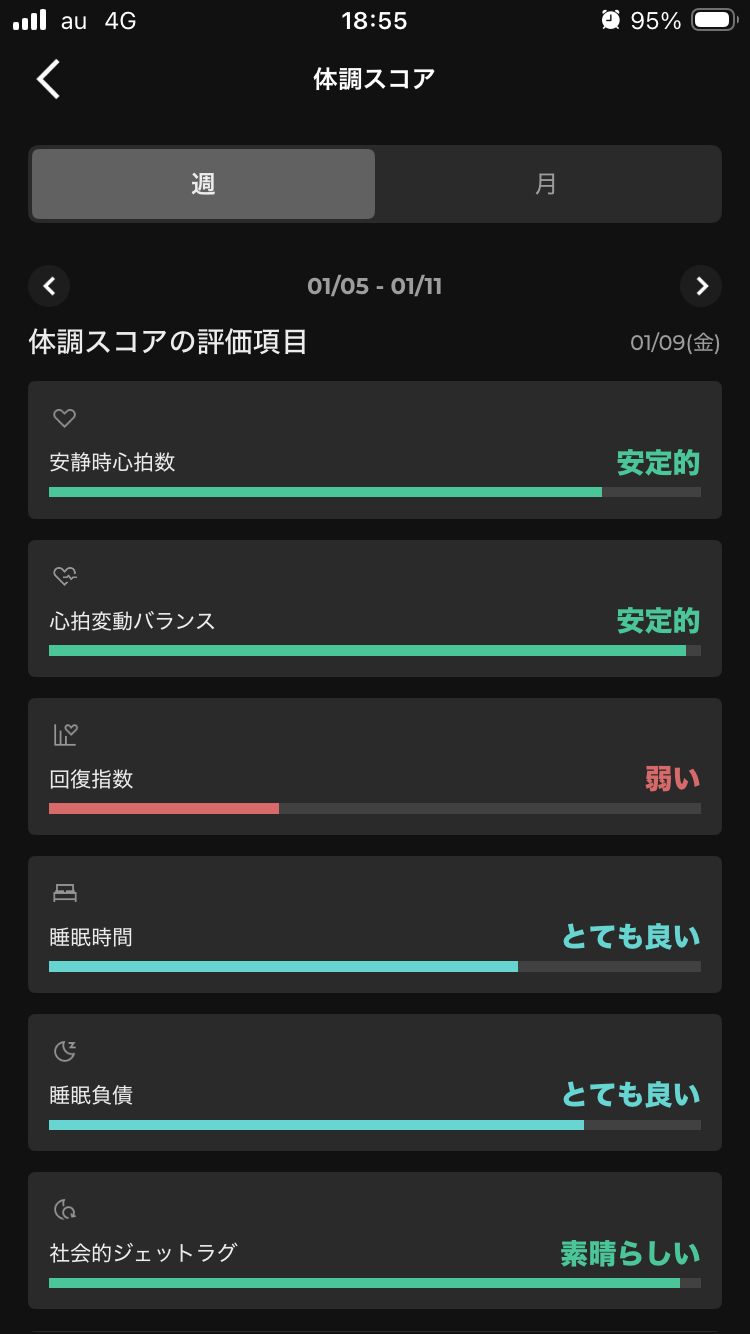Tap the heartbeat icon for 心拍変動バランス
The image size is (750, 1334).
(65, 576)
